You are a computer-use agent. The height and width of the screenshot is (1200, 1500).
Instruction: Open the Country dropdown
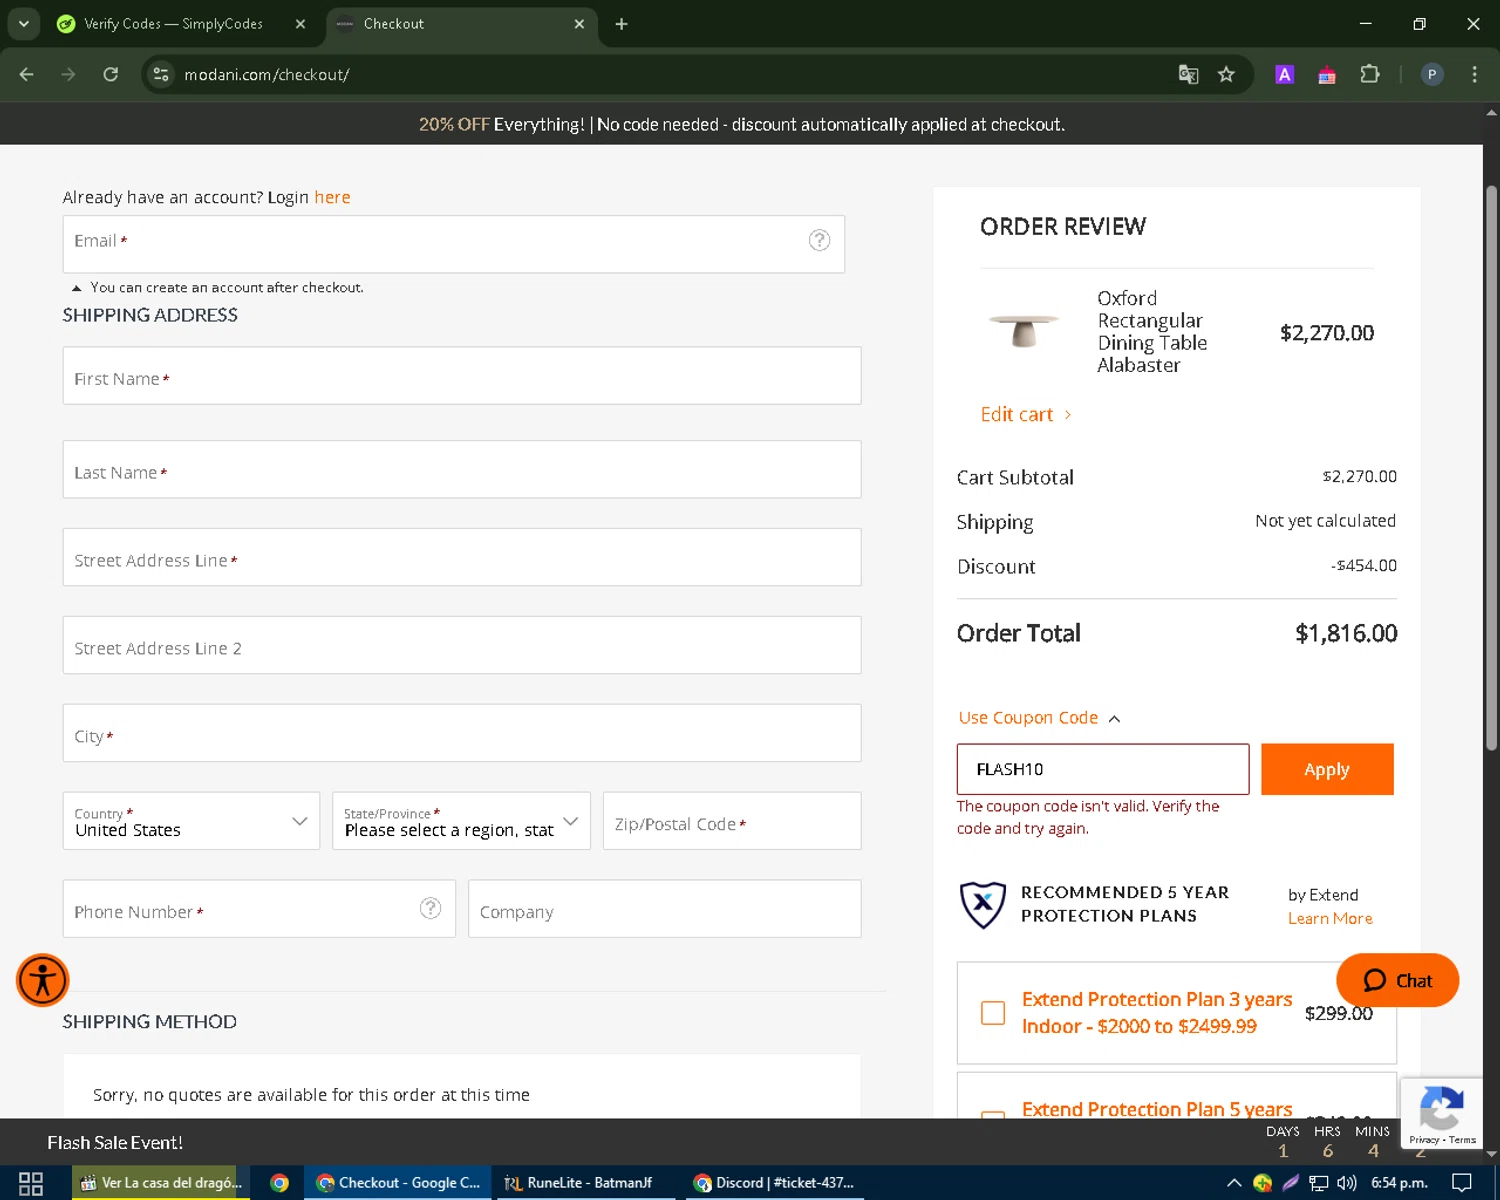click(191, 821)
